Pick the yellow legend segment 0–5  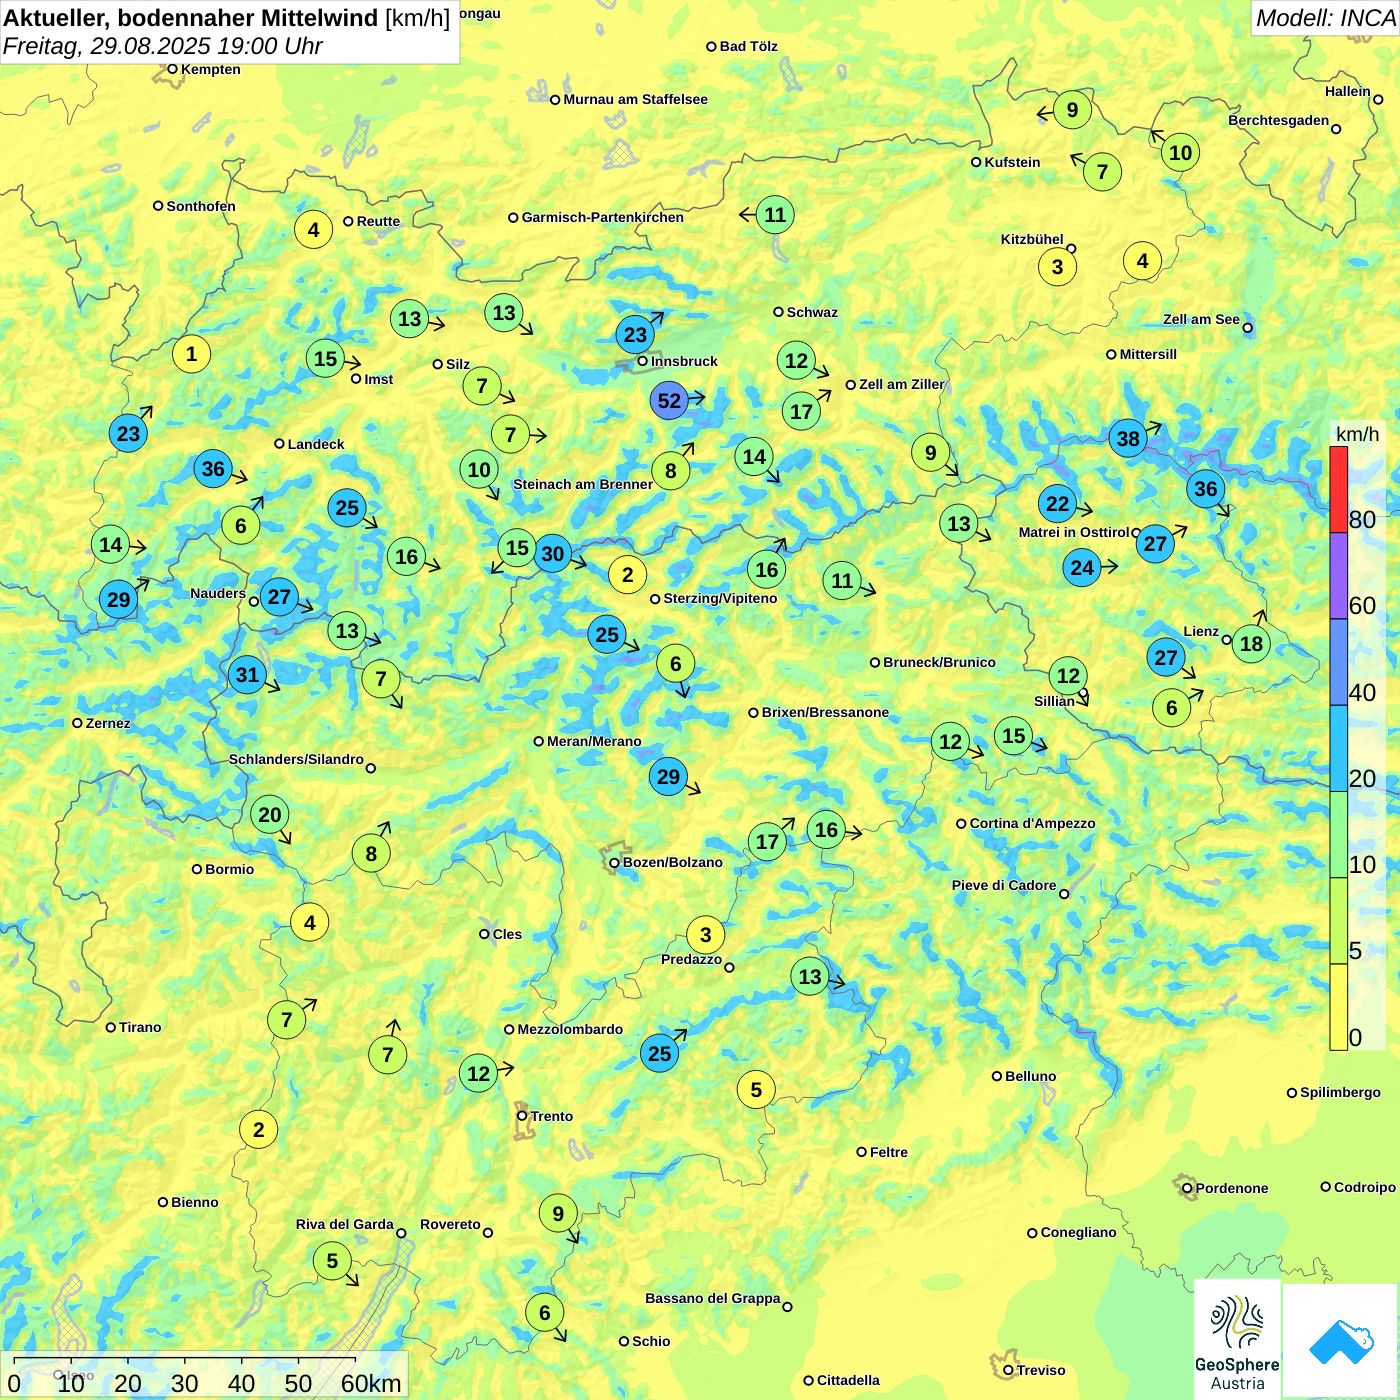1338,1007
